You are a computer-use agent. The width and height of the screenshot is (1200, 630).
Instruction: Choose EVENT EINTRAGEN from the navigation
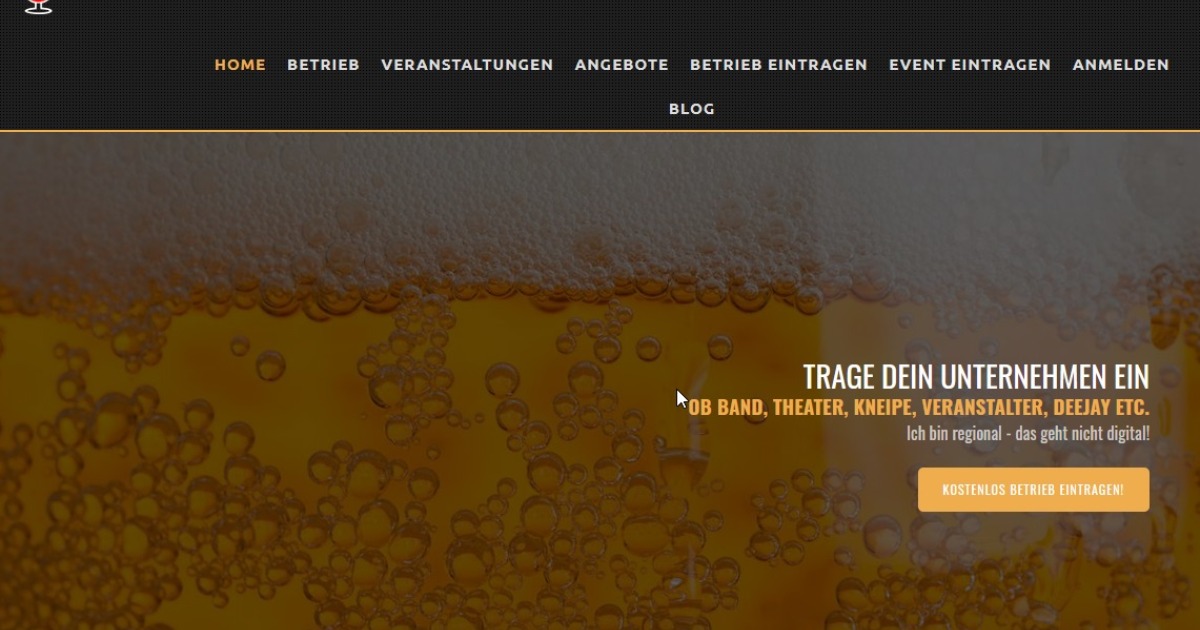pos(970,65)
